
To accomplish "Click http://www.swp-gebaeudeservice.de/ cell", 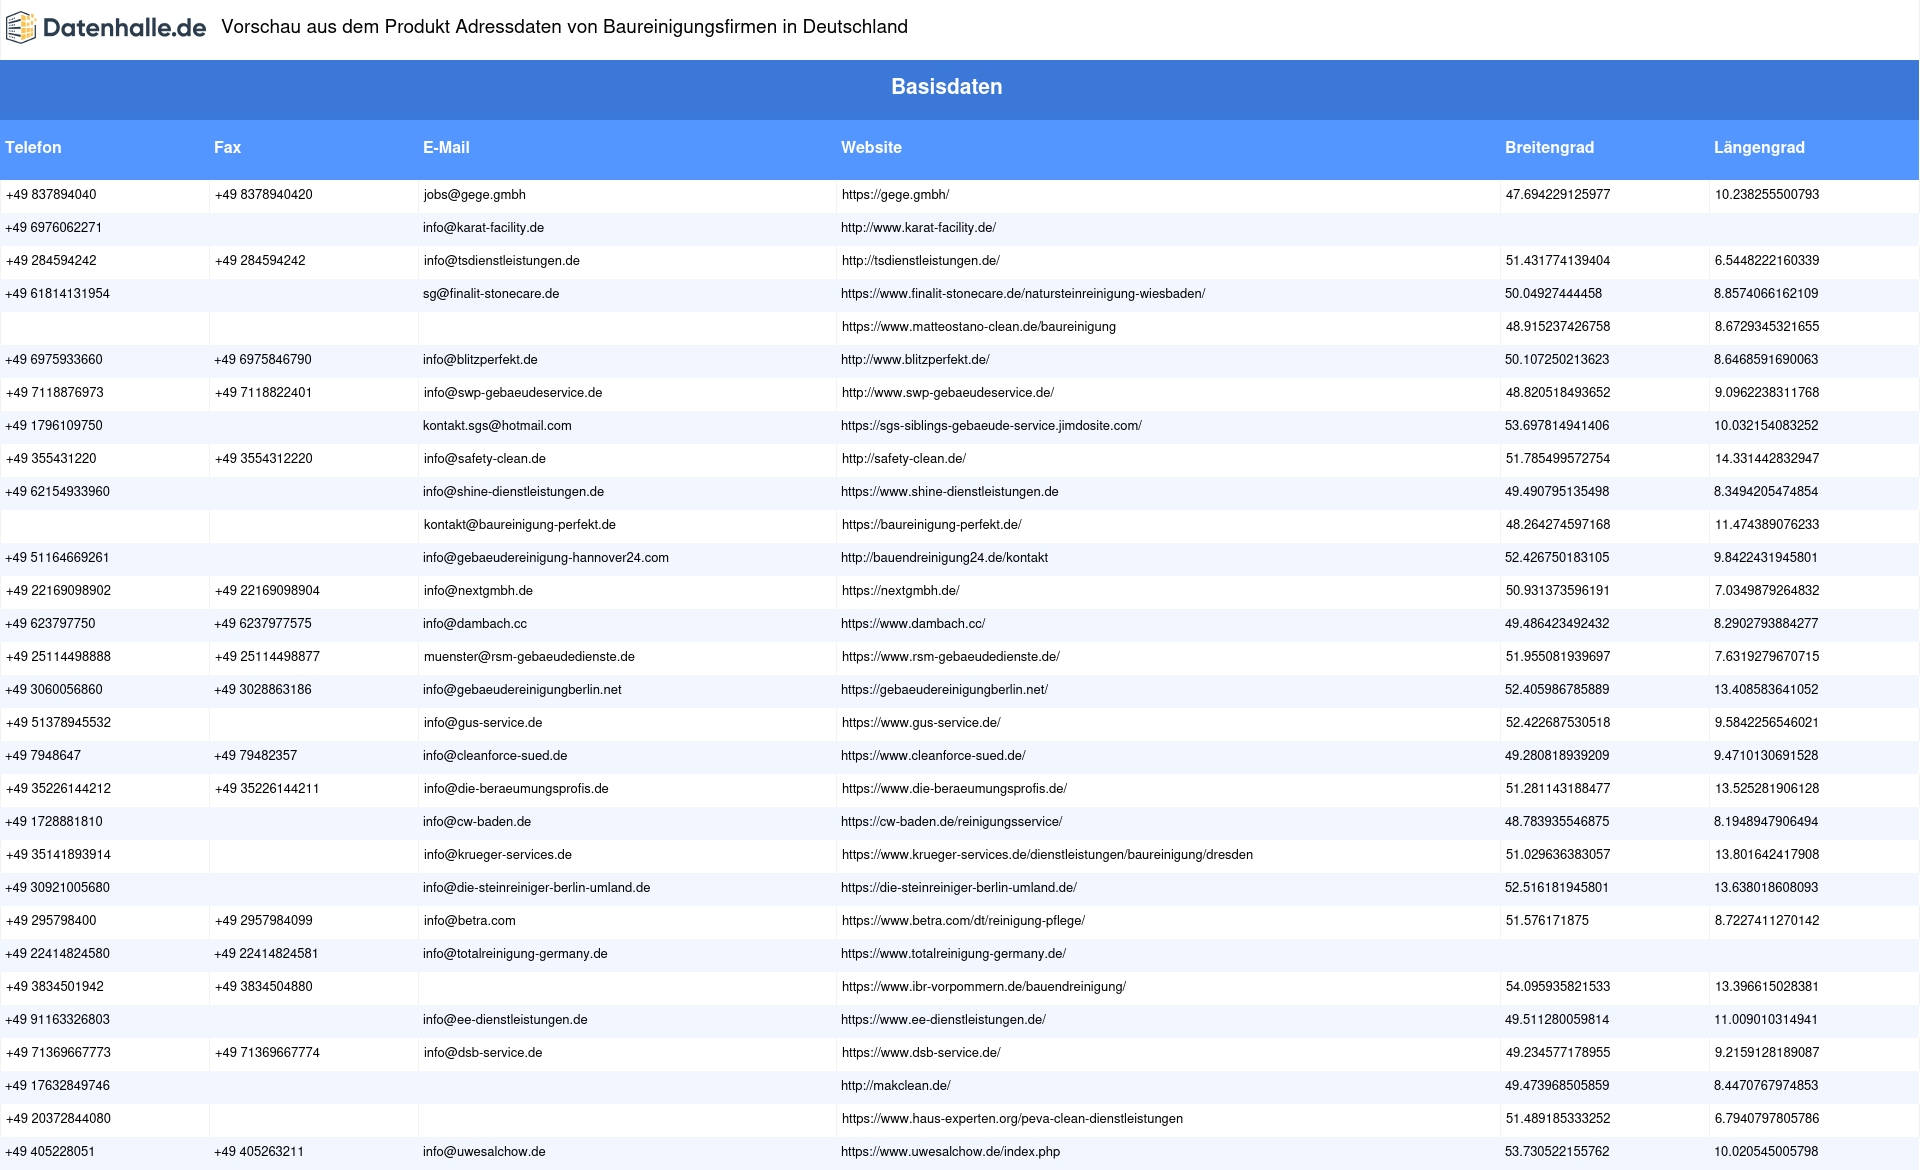I will pos(947,393).
